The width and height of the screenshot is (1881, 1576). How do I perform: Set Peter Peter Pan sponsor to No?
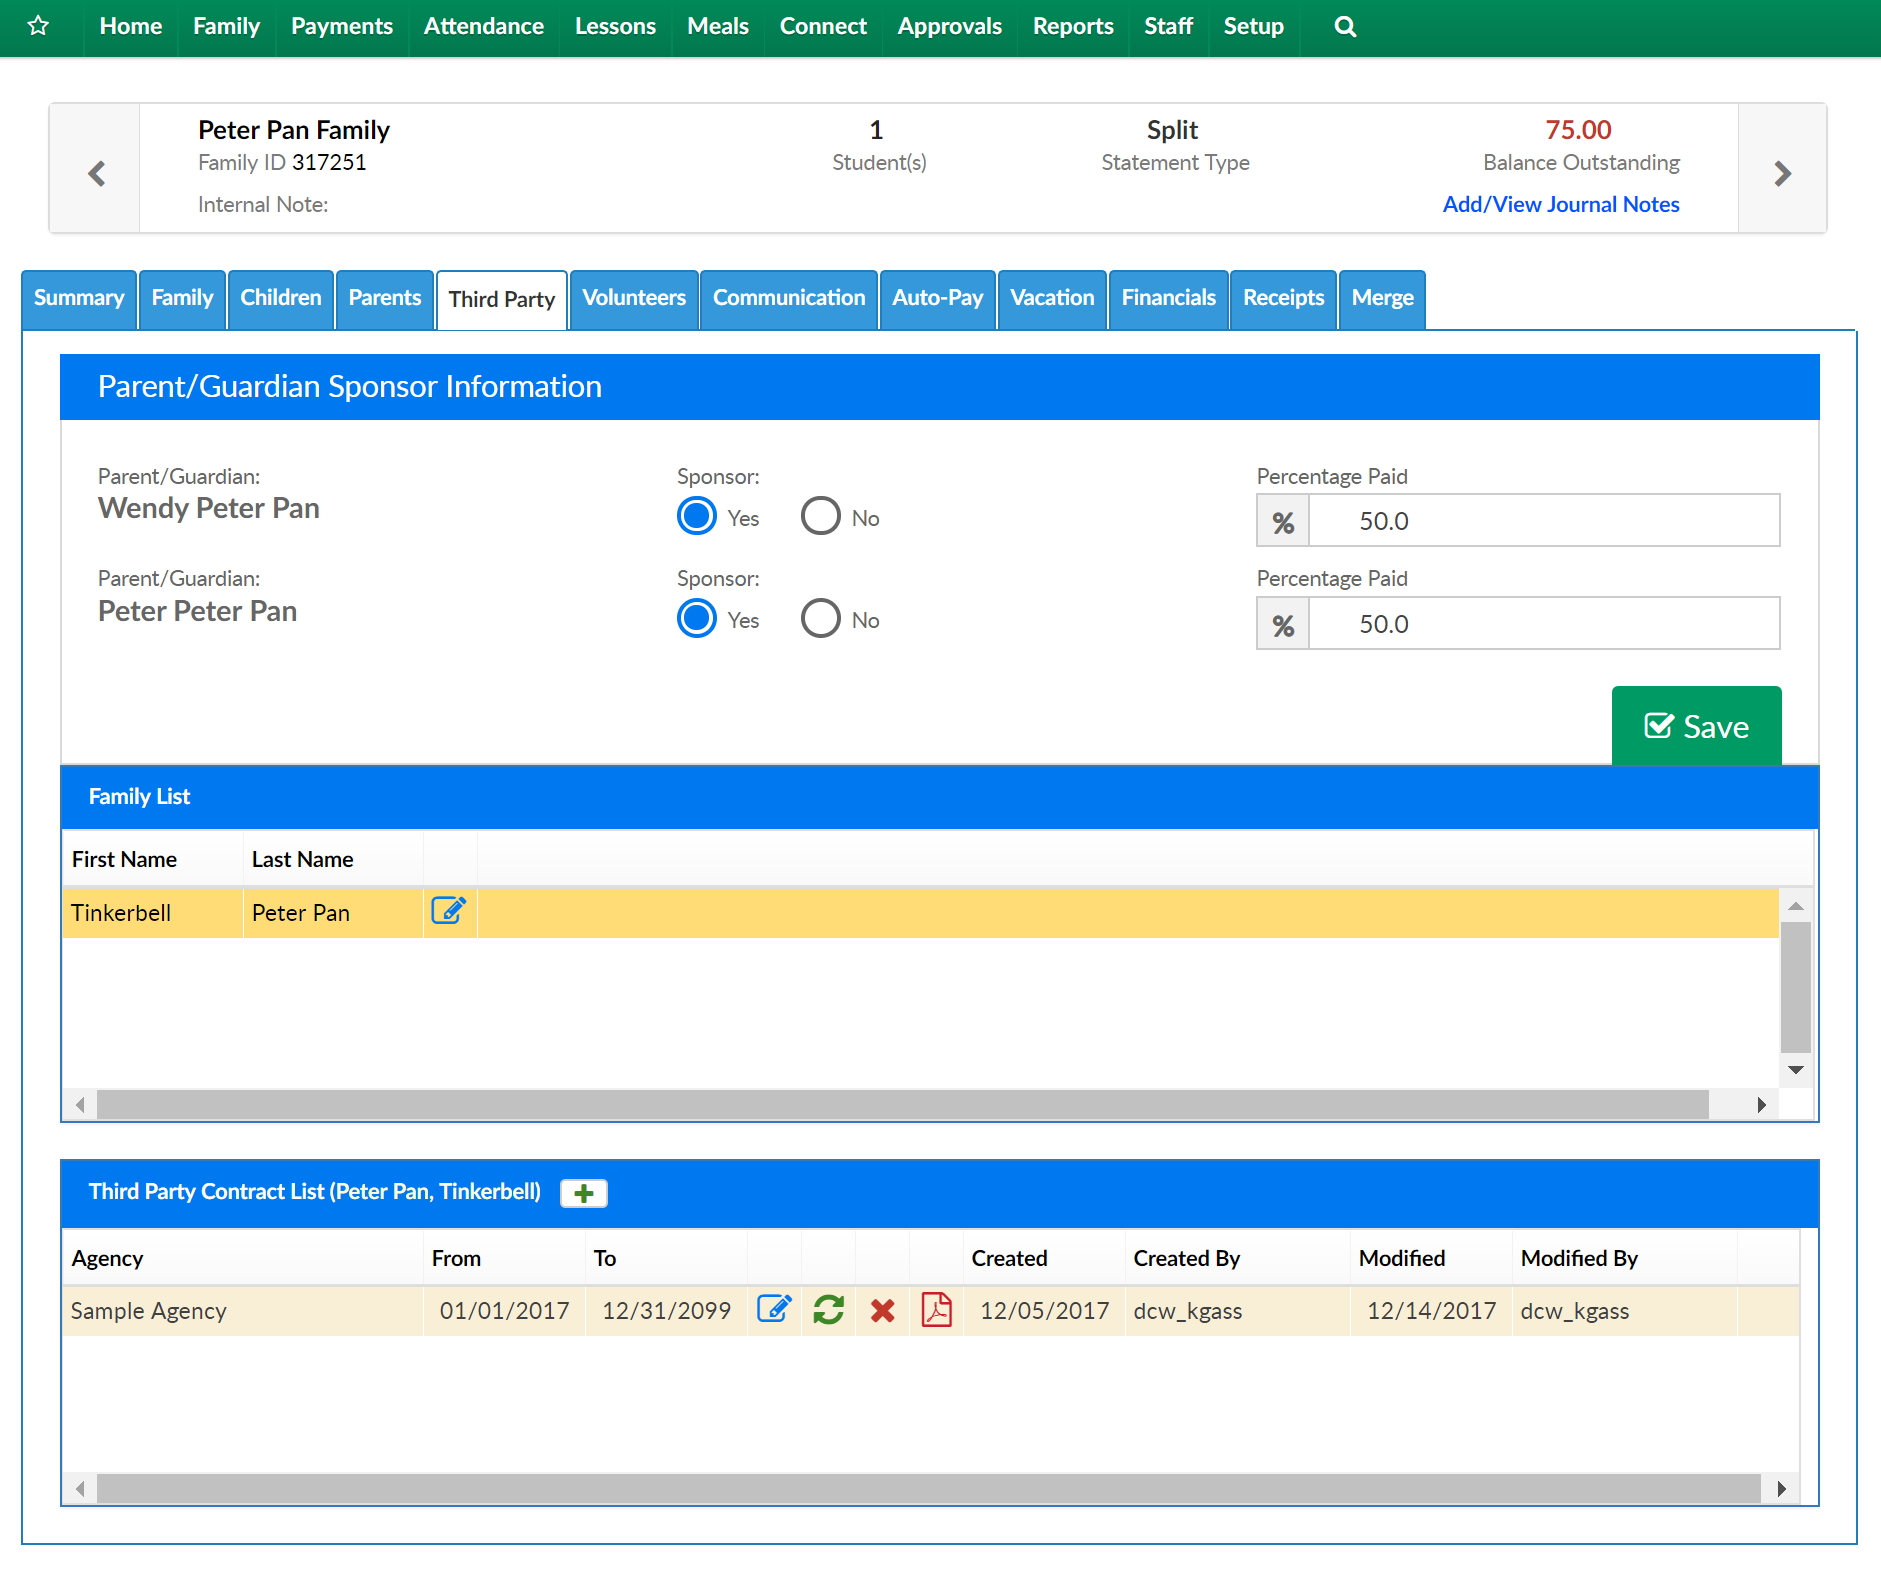pos(820,619)
